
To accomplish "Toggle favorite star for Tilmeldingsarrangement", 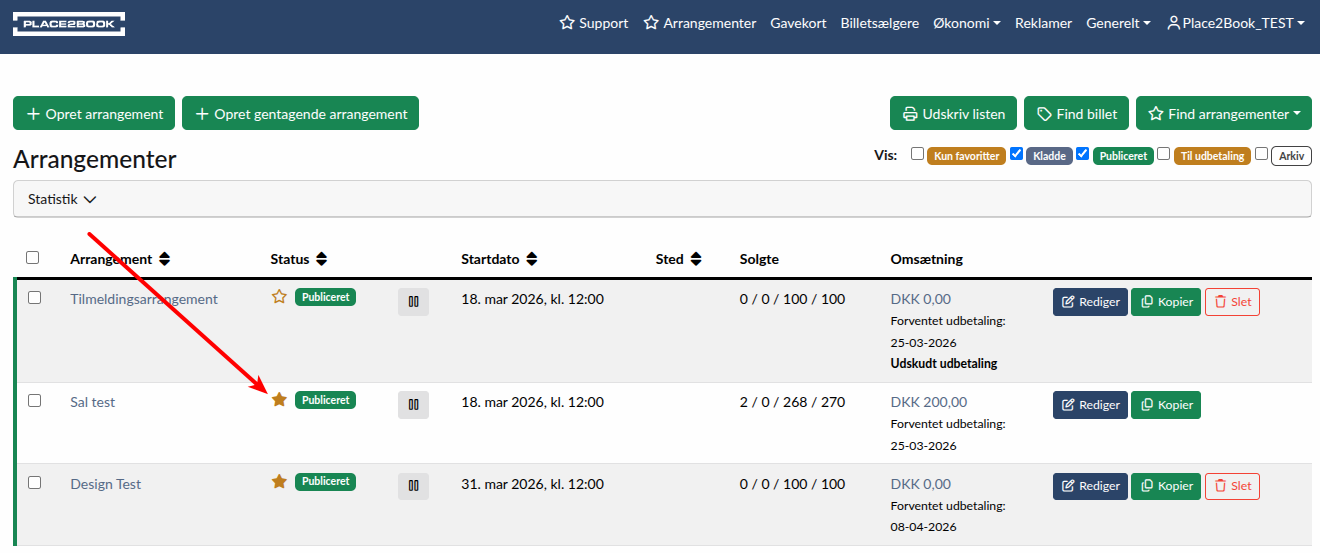I will 279,297.
